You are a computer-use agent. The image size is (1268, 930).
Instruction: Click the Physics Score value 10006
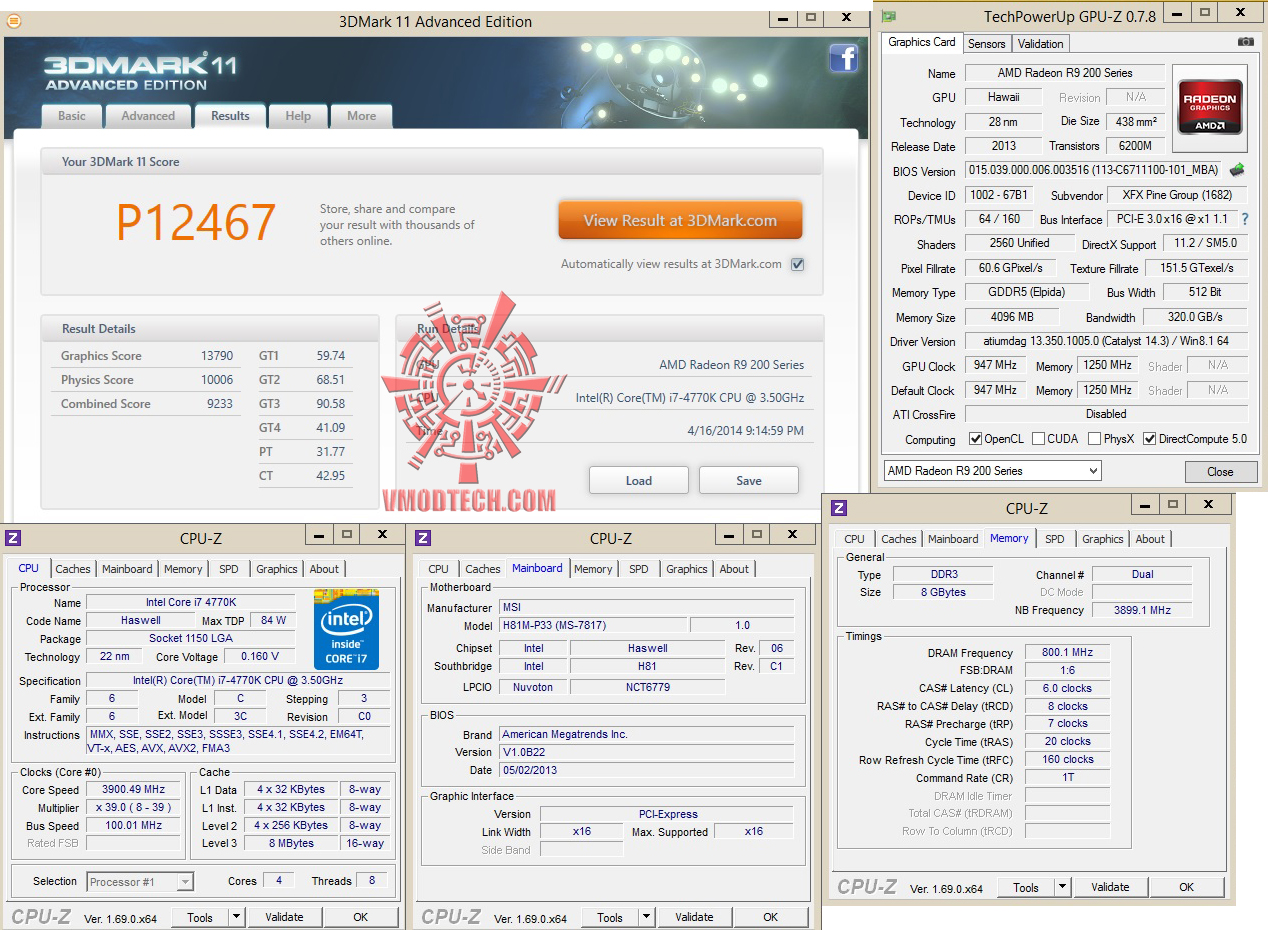217,380
